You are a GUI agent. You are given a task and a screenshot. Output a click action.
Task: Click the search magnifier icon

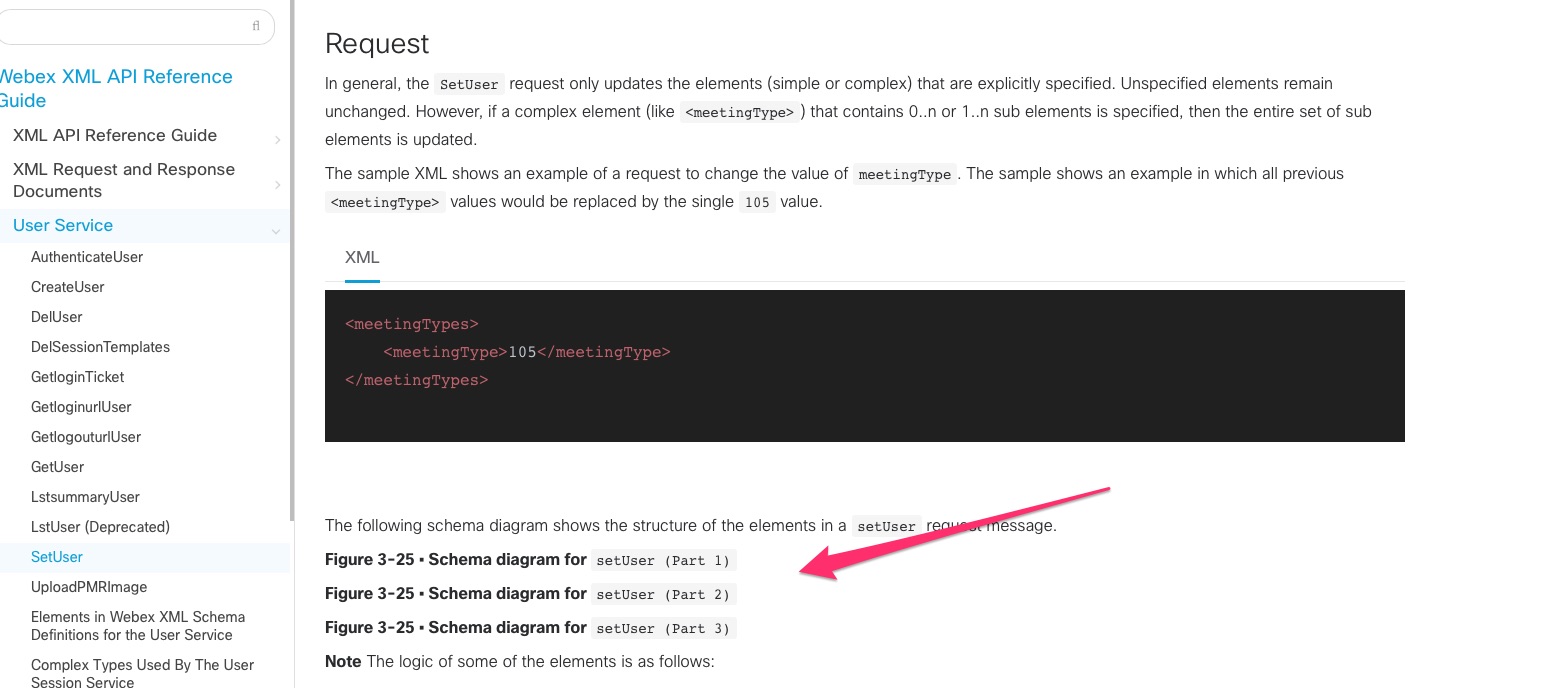pyautogui.click(x=255, y=26)
